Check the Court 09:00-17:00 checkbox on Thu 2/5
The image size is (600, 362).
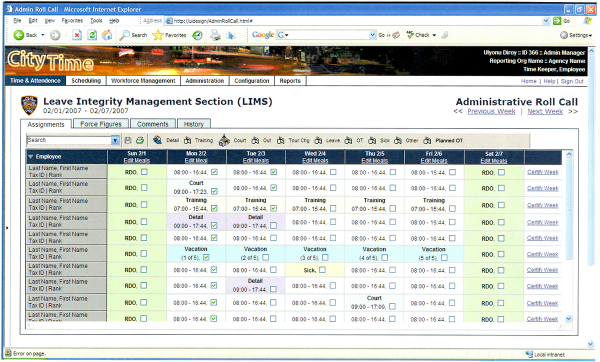[392, 307]
